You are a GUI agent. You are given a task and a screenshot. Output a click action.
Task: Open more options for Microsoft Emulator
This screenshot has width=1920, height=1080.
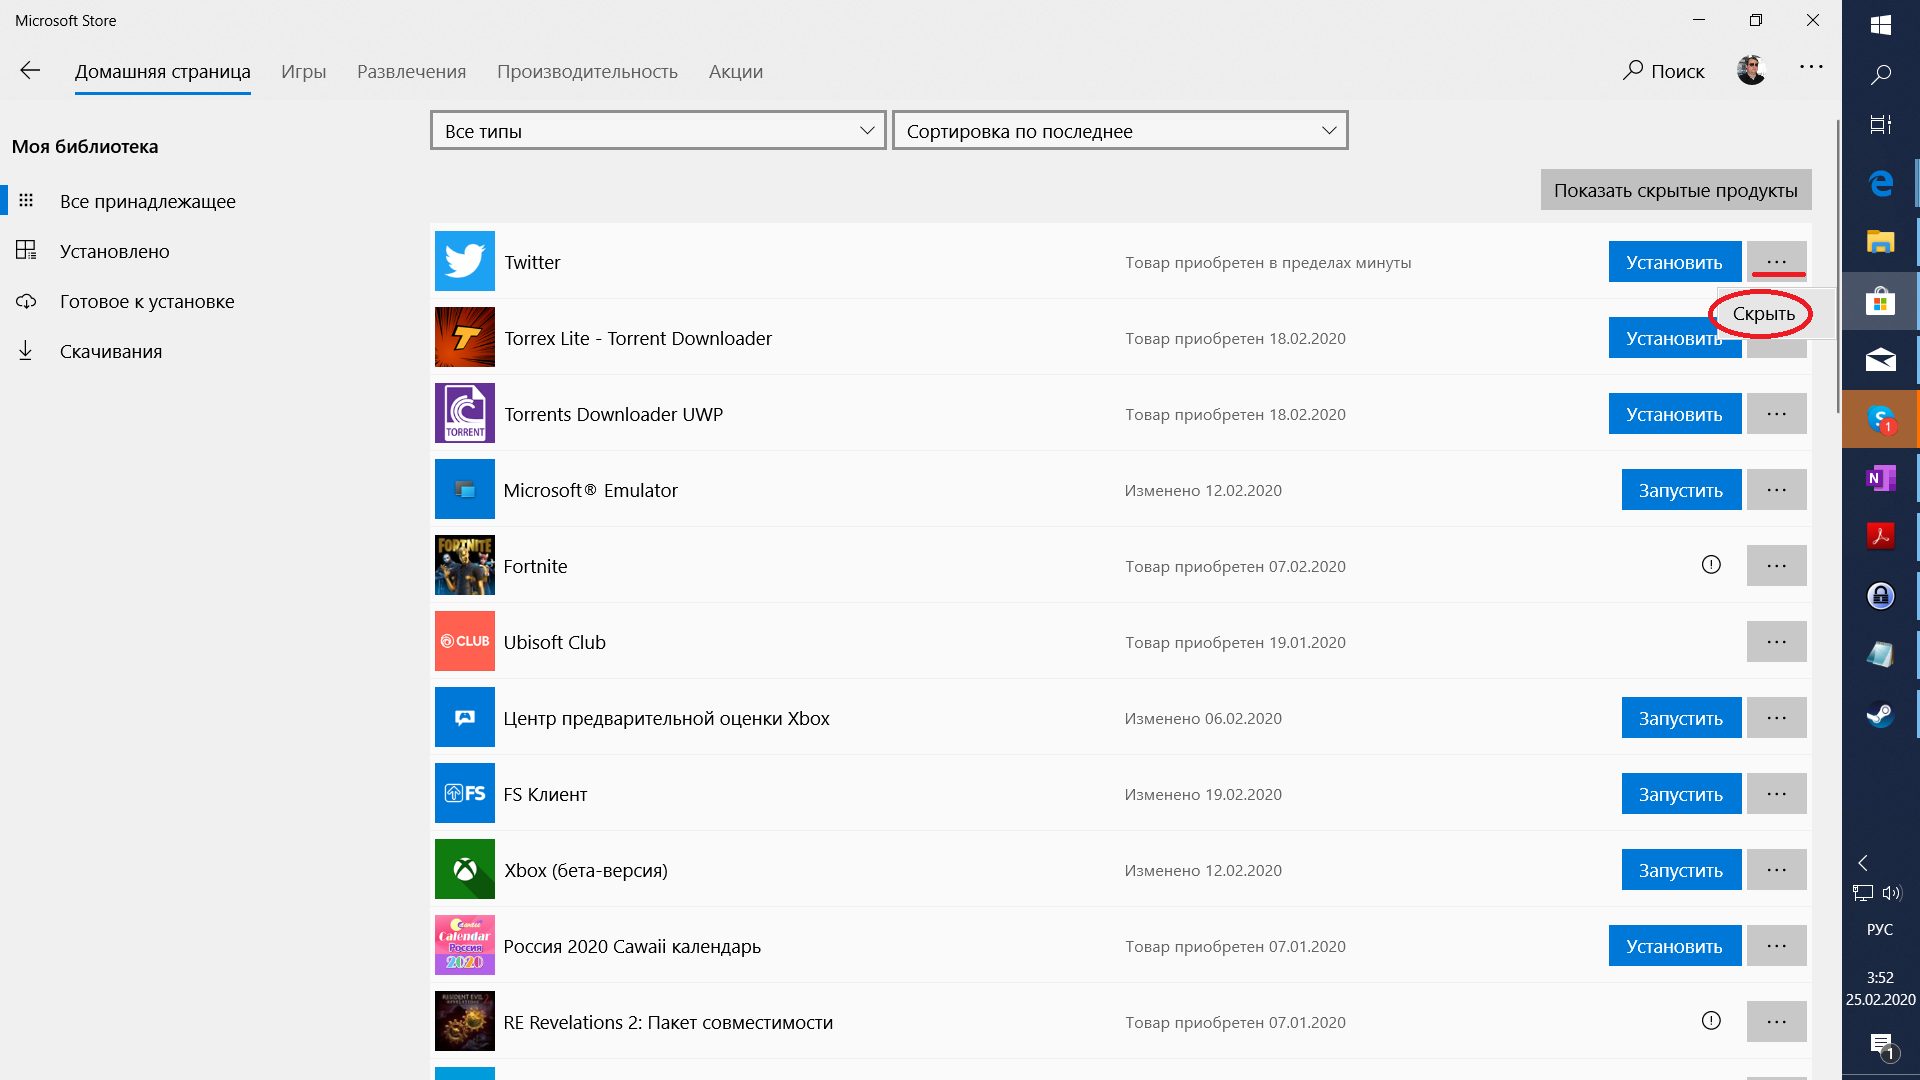[x=1776, y=490]
